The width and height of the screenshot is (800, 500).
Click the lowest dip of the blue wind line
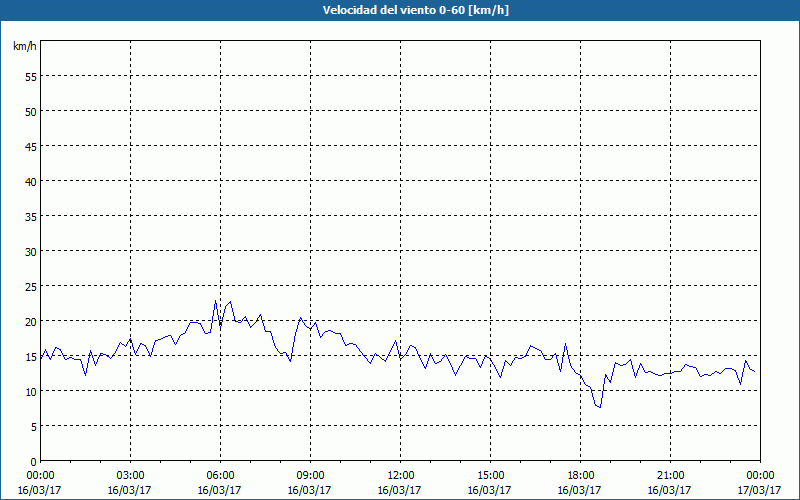(600, 407)
